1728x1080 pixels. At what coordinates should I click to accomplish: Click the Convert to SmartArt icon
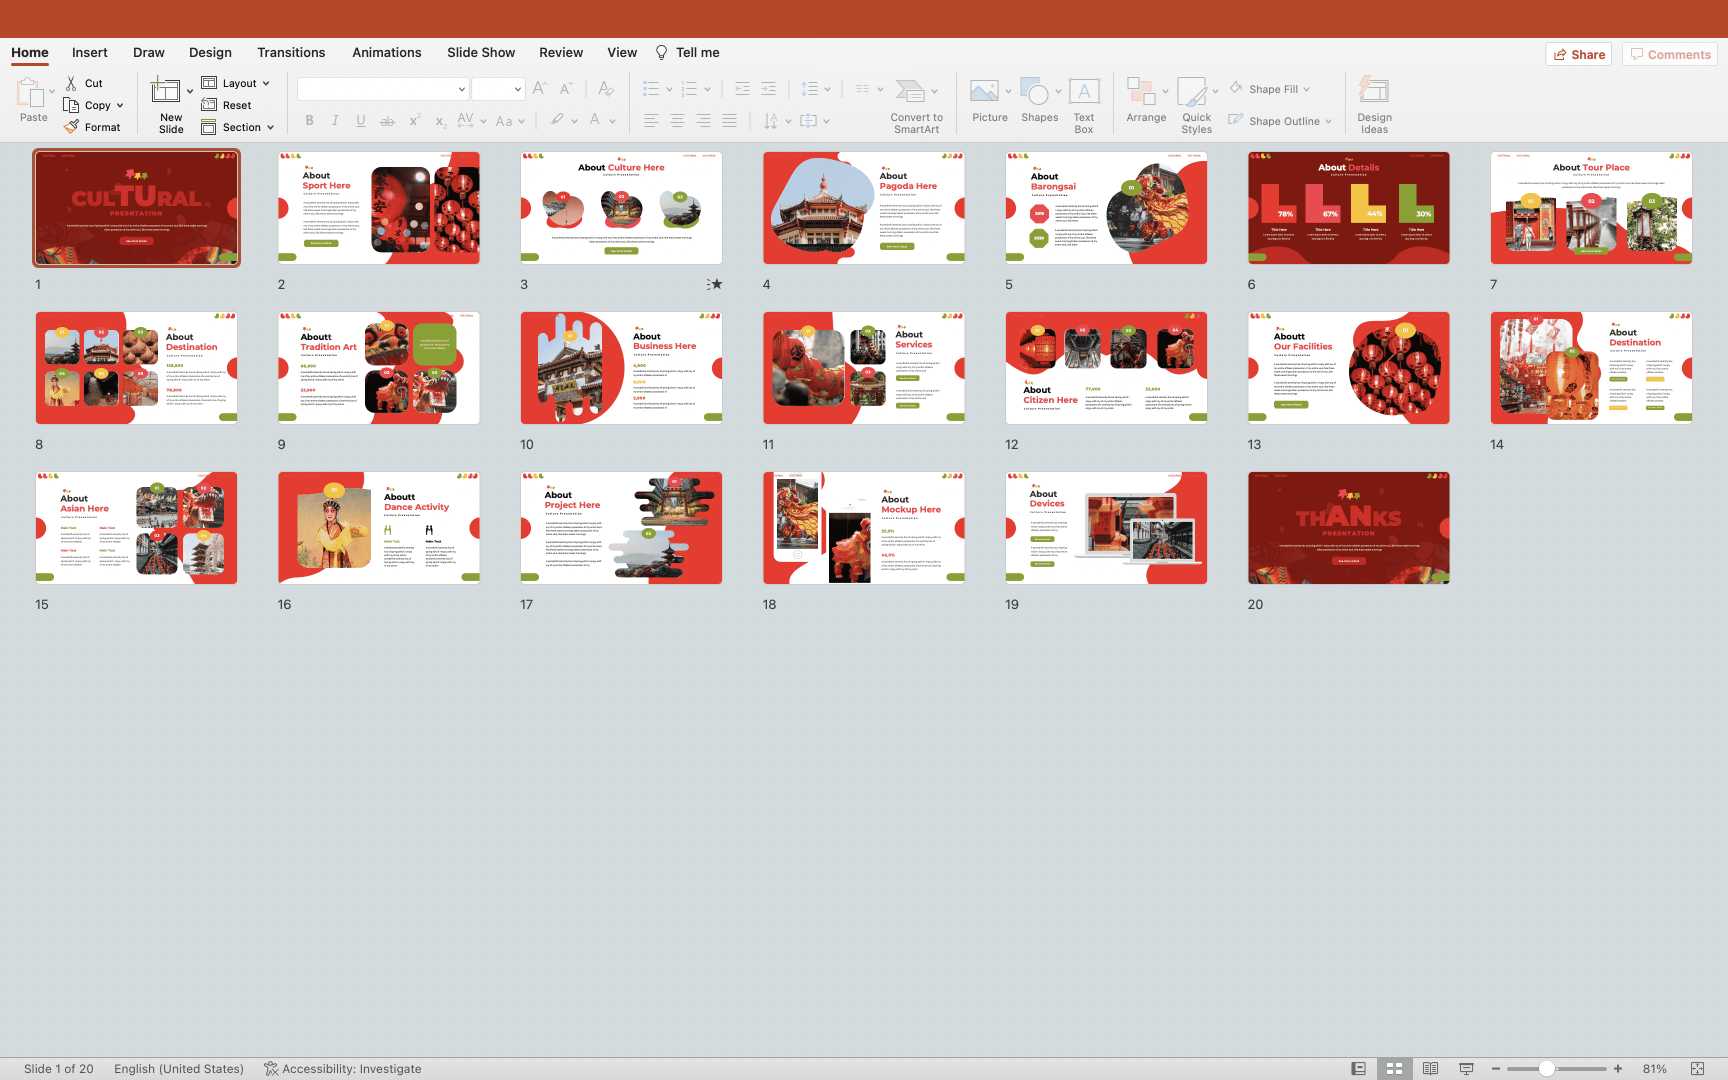point(910,93)
